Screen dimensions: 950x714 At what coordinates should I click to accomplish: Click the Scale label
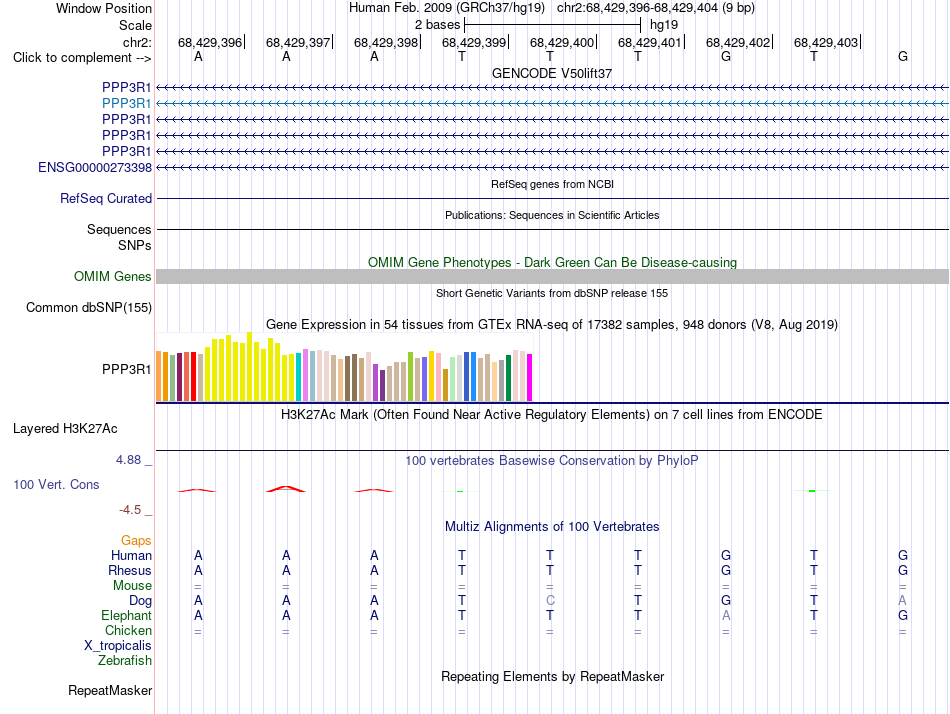[135, 25]
